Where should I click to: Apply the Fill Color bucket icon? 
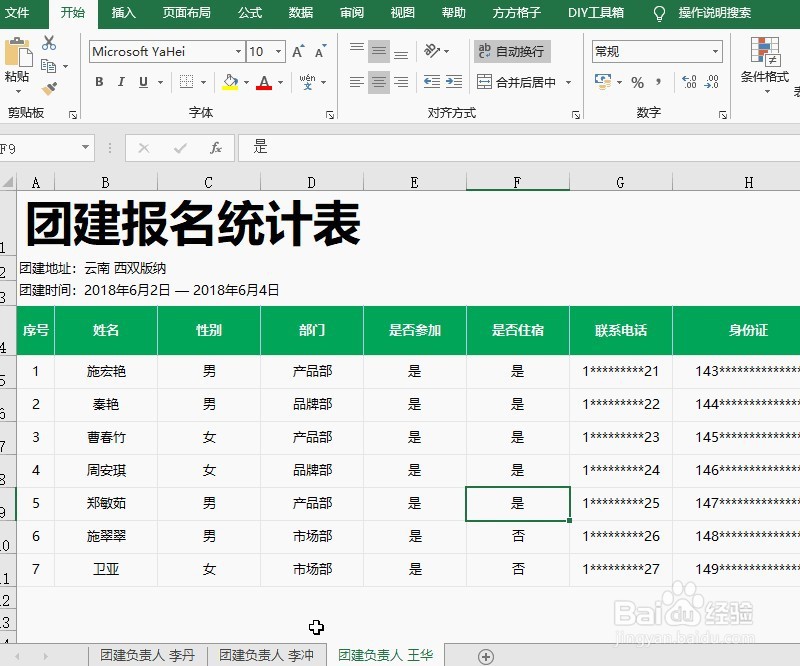230,81
